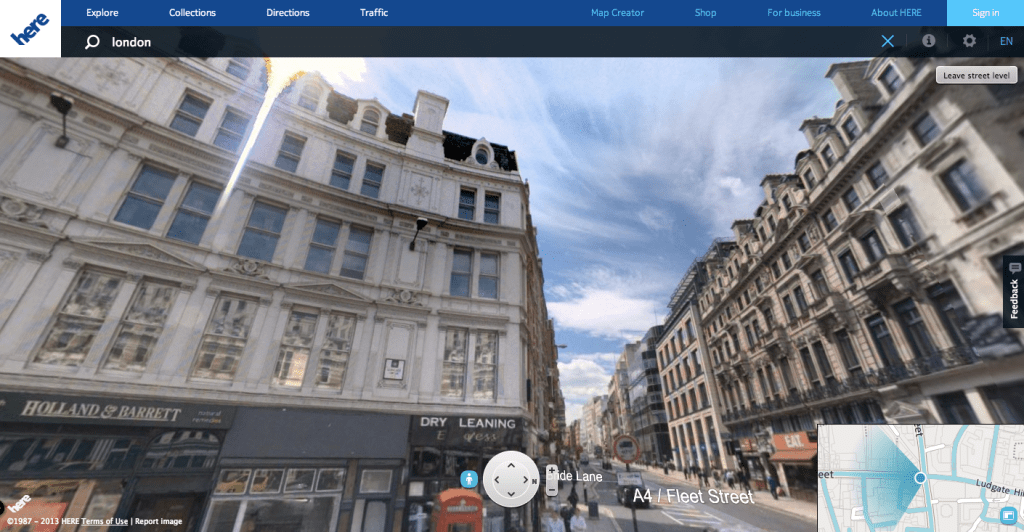Viewport: 1024px width, 532px height.
Task: Click the blue pedestrian street-level icon
Action: click(469, 479)
